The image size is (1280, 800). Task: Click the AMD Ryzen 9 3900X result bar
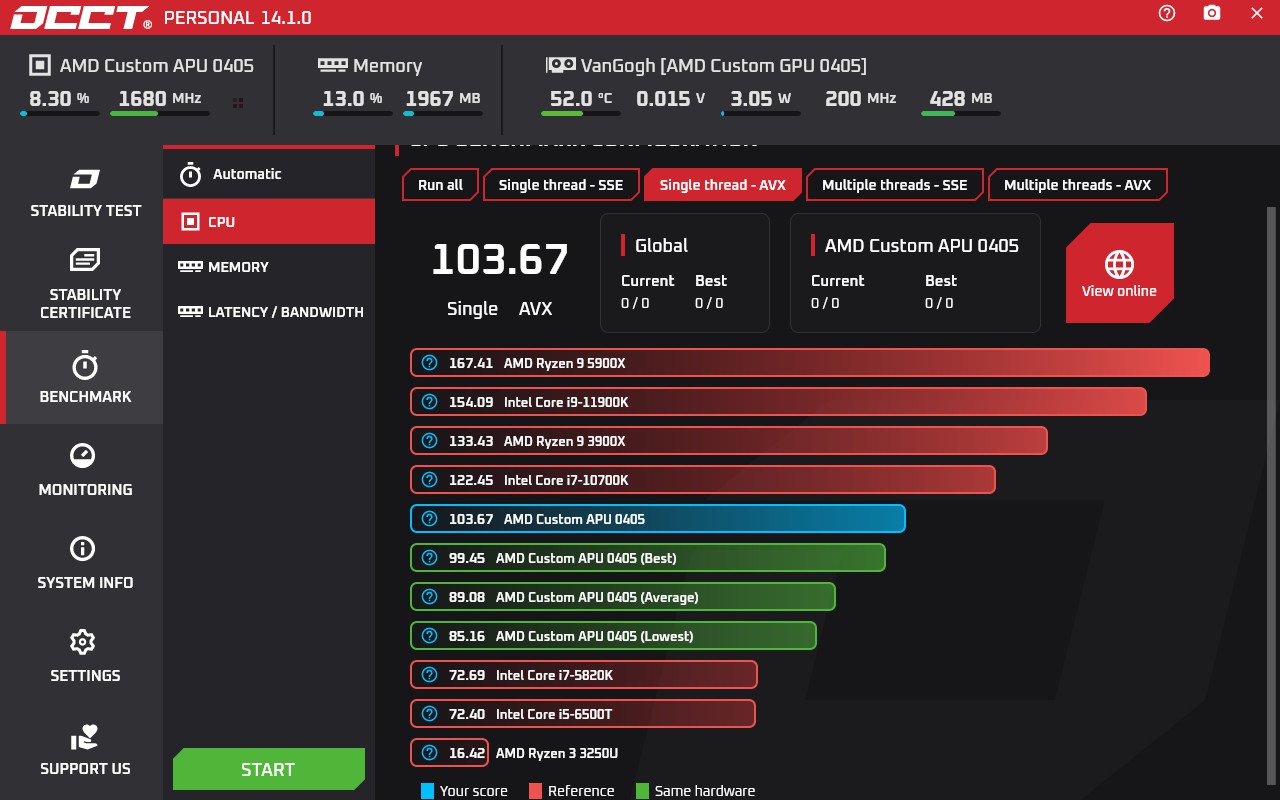click(x=729, y=441)
